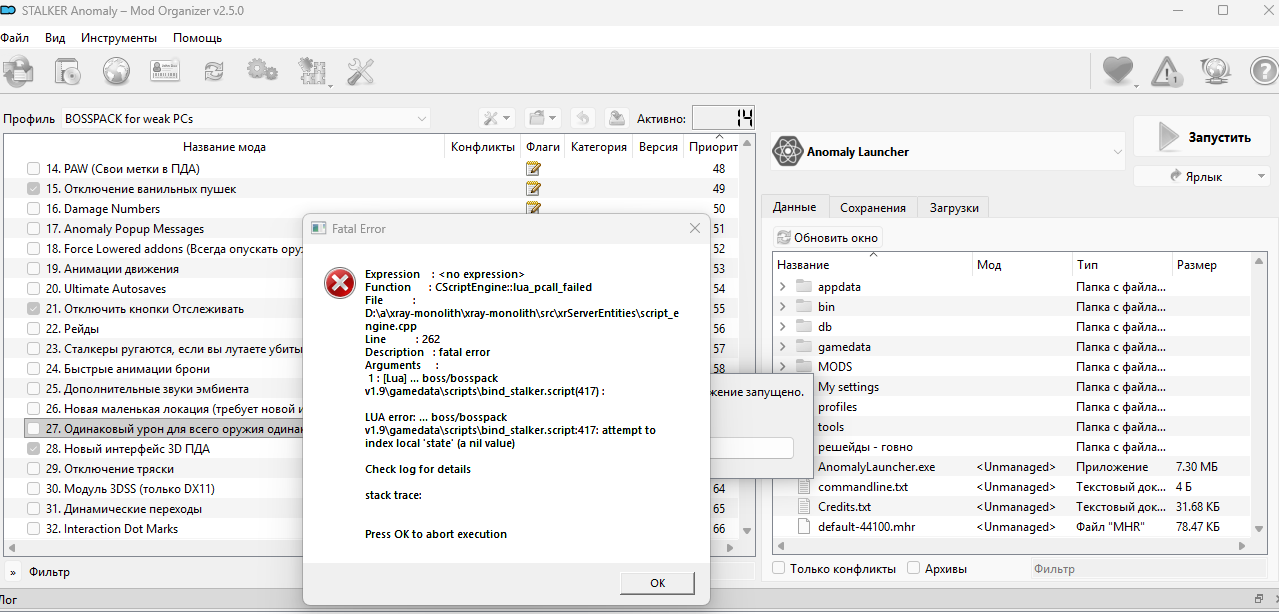Uncheck the Новый интерфейс 3D ПДА mod
This screenshot has height=614, width=1279.
point(34,449)
